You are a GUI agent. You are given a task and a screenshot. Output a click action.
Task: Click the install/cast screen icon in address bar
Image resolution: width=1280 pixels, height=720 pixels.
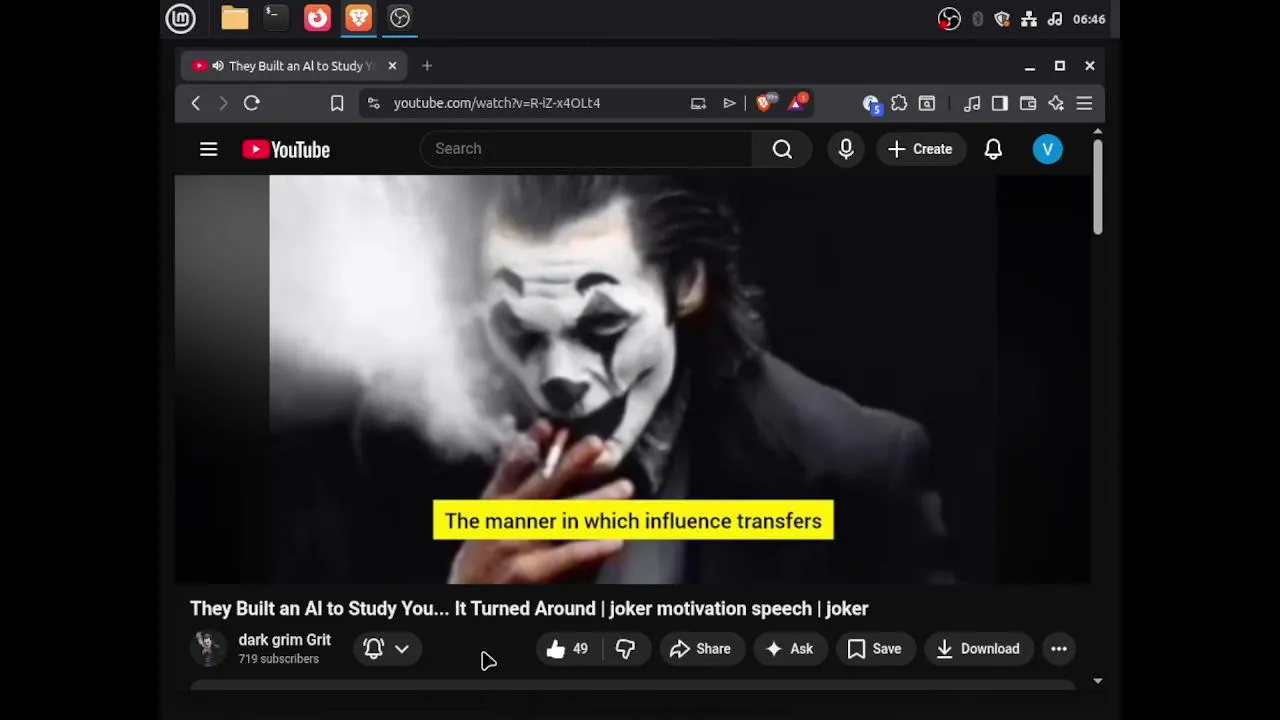tap(698, 103)
